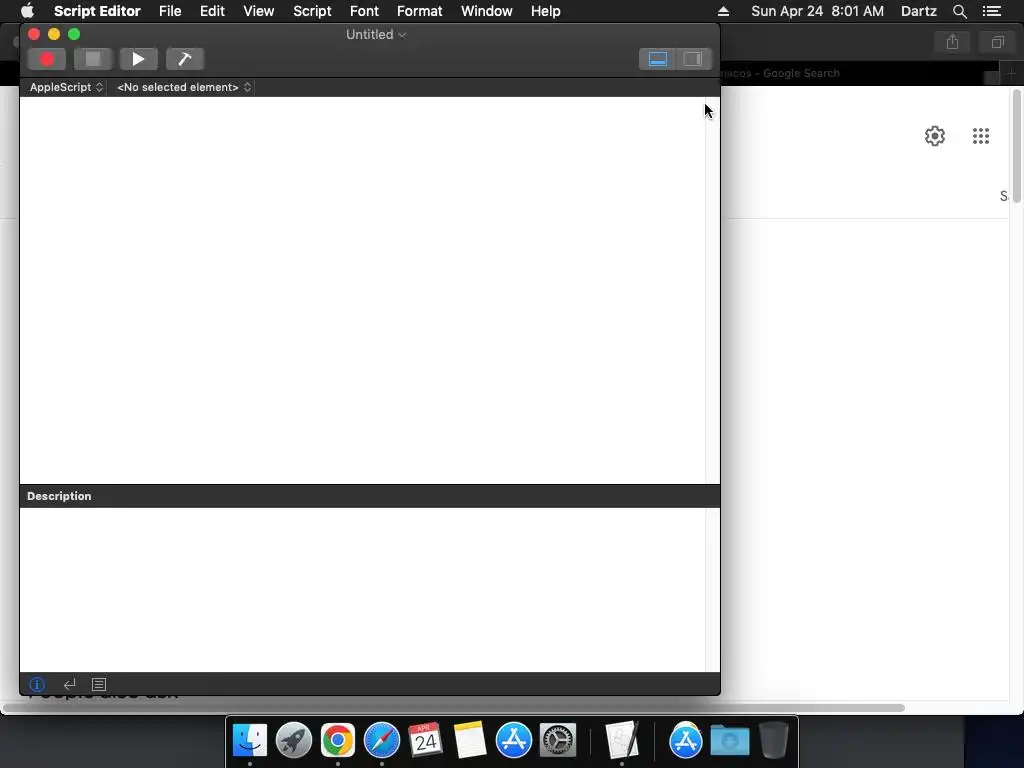
Task: Open the AppleScript language dropdown
Action: click(x=66, y=87)
